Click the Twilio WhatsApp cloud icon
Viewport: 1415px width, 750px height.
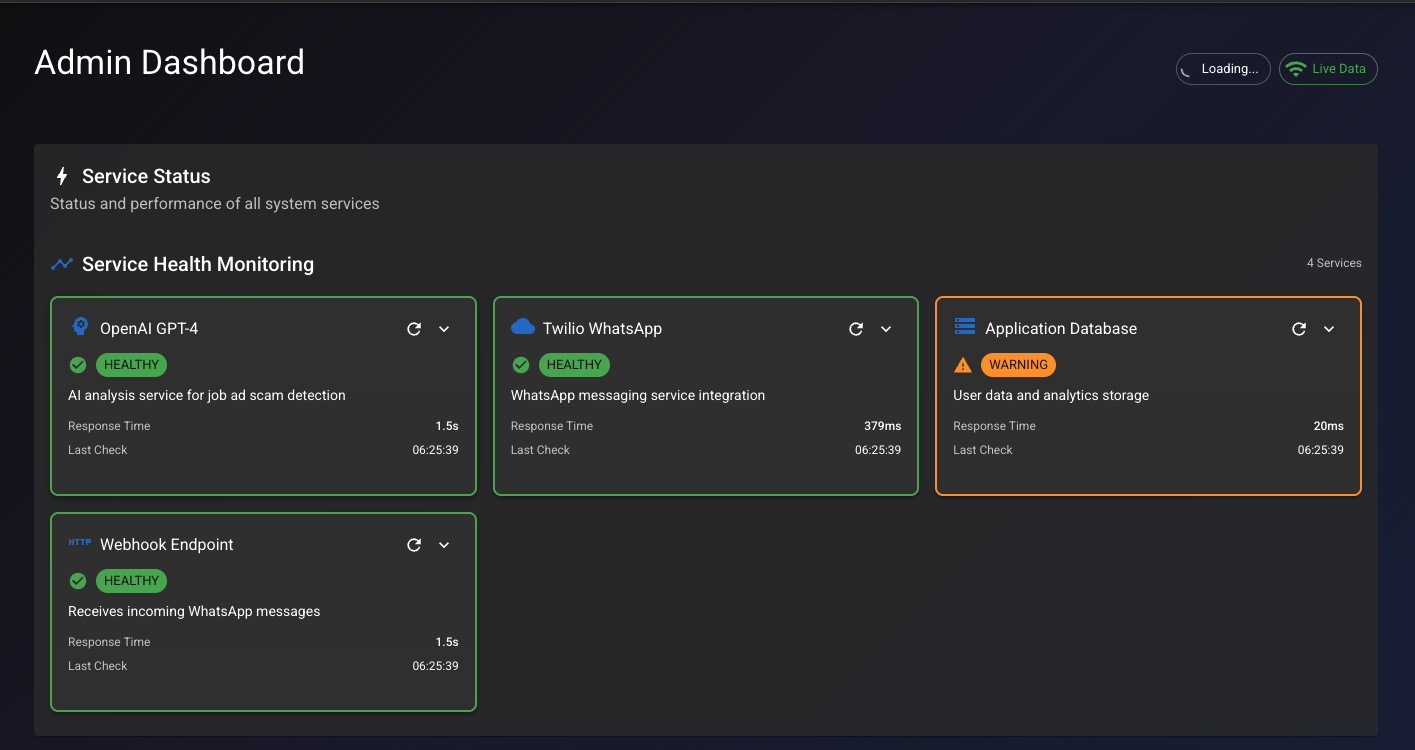[523, 327]
